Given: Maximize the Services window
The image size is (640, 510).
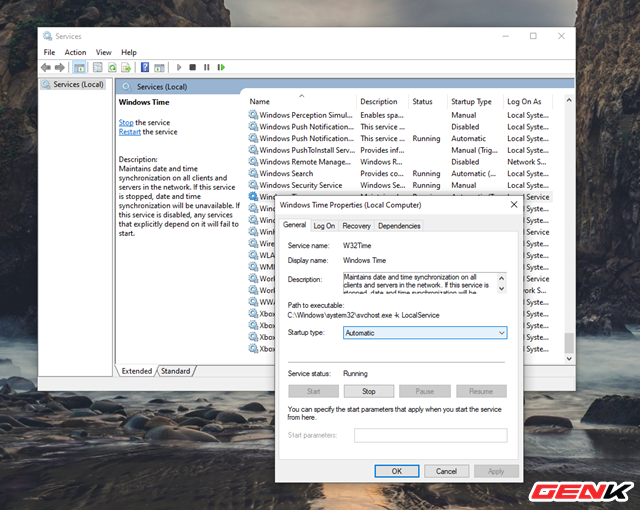Looking at the screenshot, I should [533, 36].
